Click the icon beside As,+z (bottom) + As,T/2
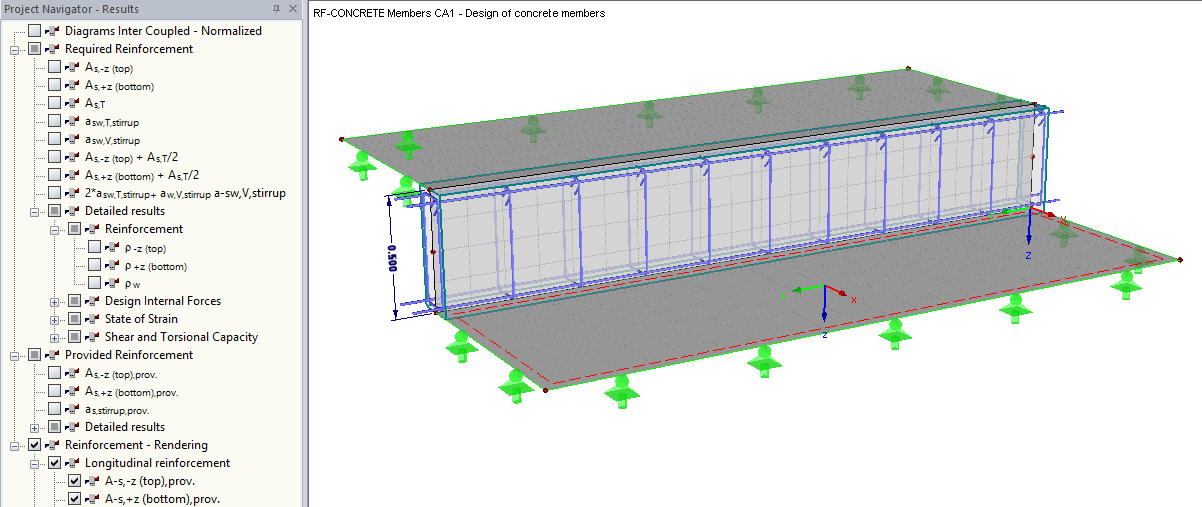The height and width of the screenshot is (507, 1202). tap(73, 175)
